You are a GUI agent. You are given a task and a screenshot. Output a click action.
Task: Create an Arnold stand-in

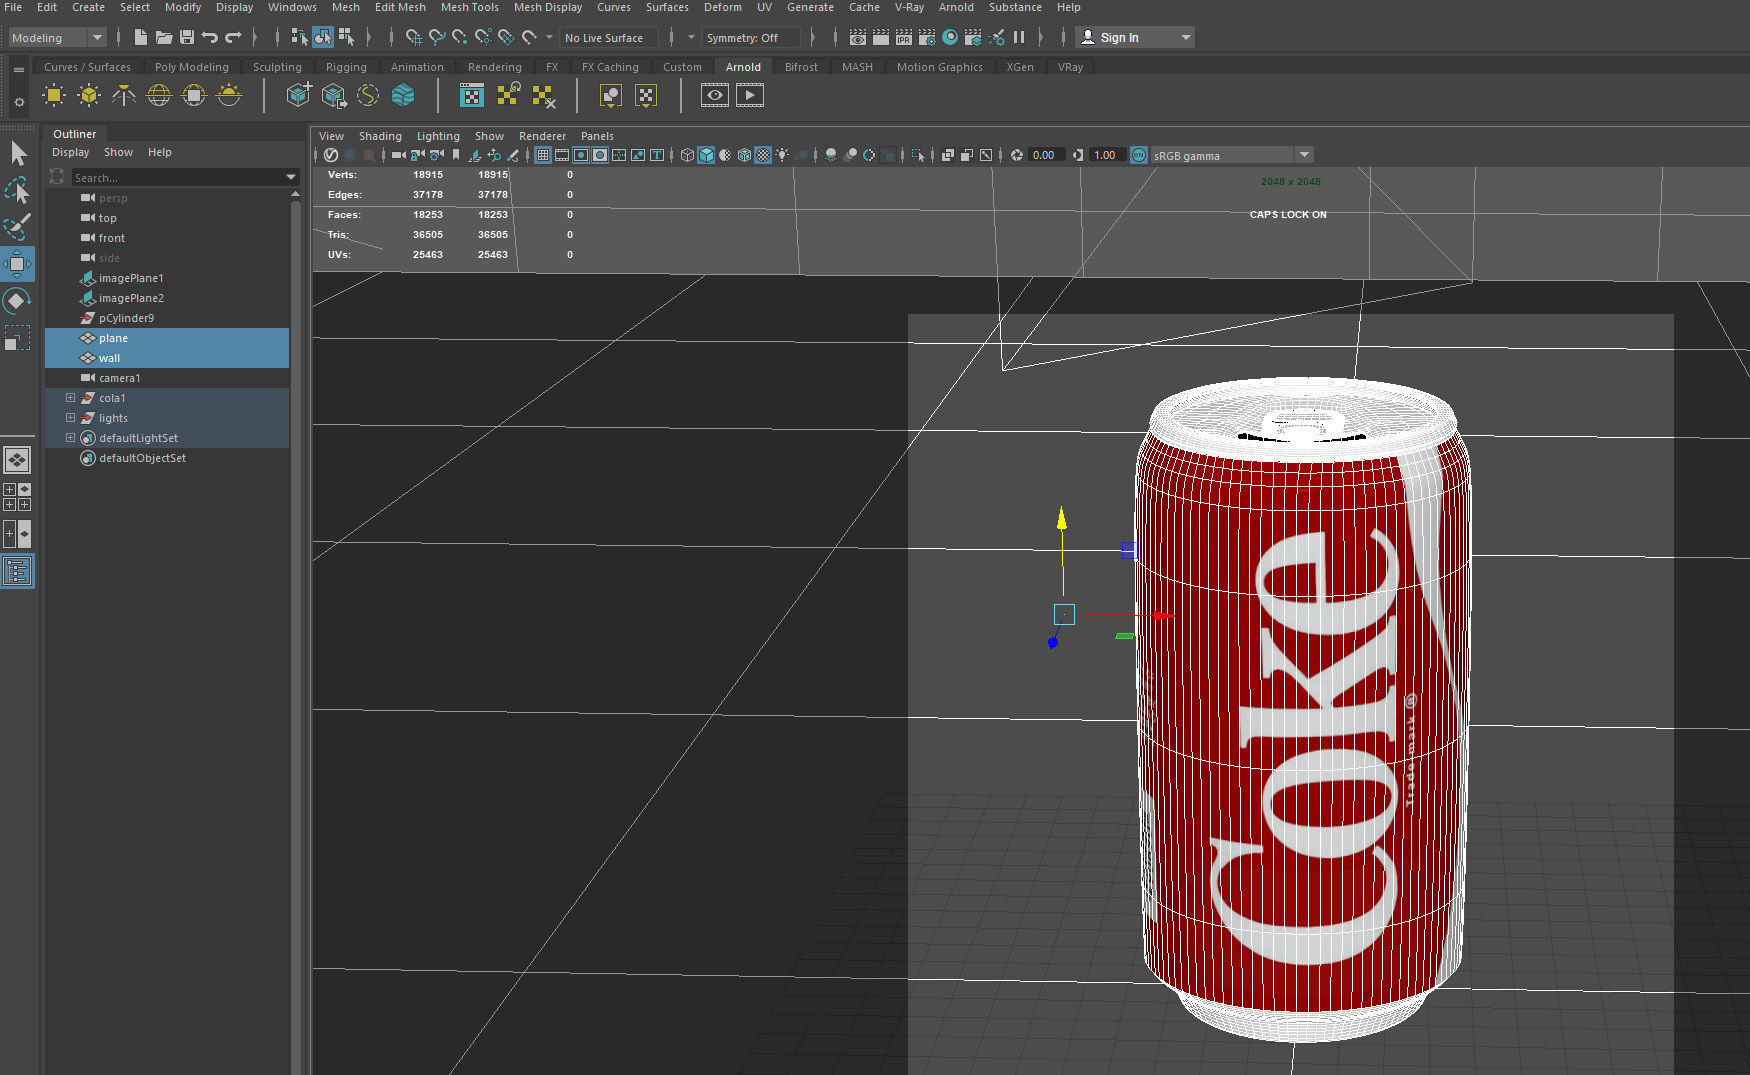tap(299, 96)
